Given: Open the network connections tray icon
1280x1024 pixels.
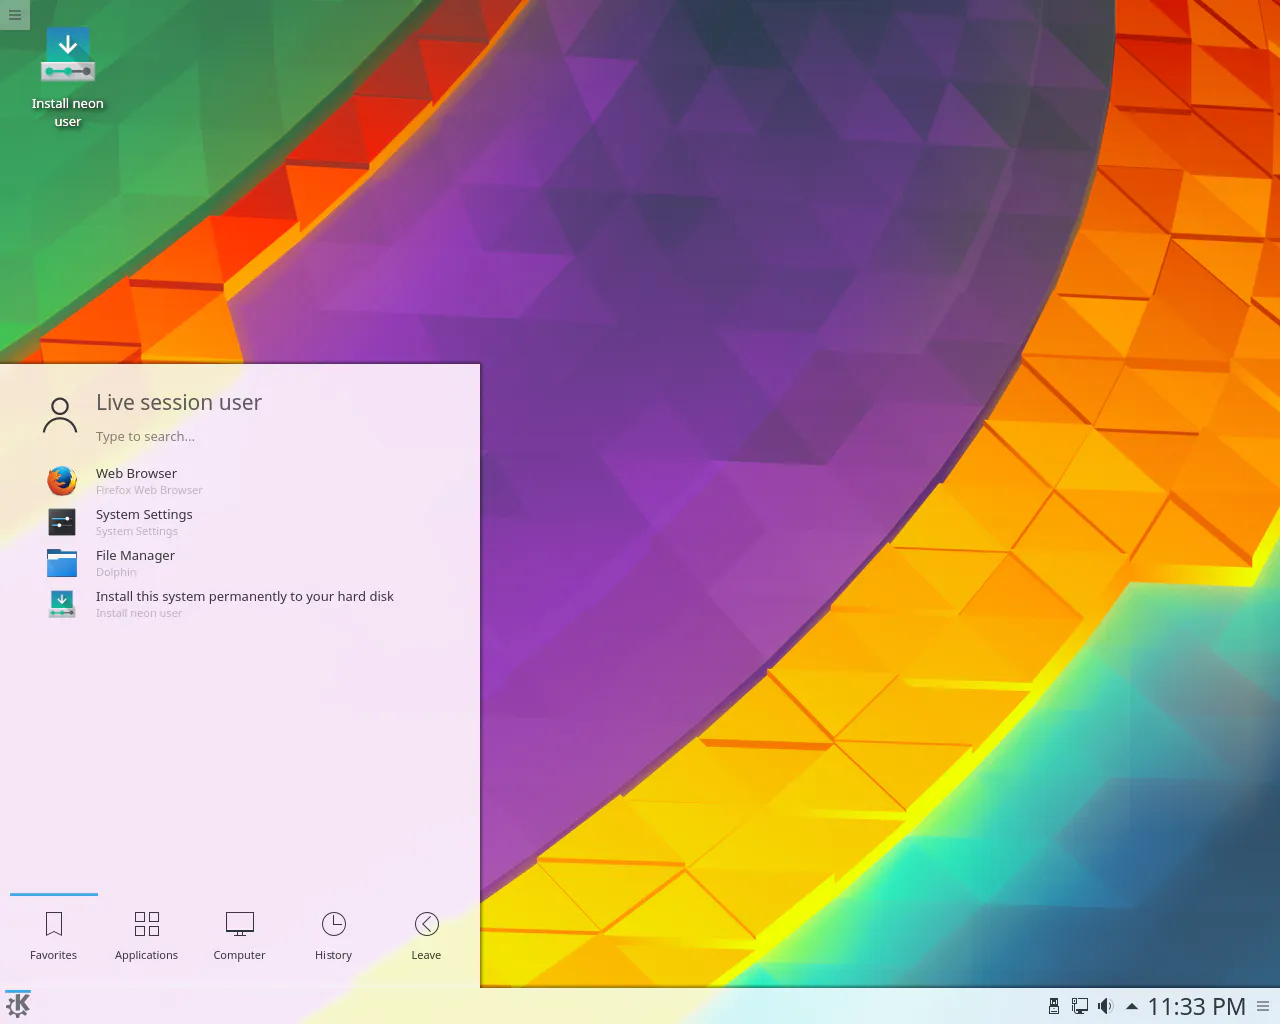Looking at the screenshot, I should [1080, 1006].
